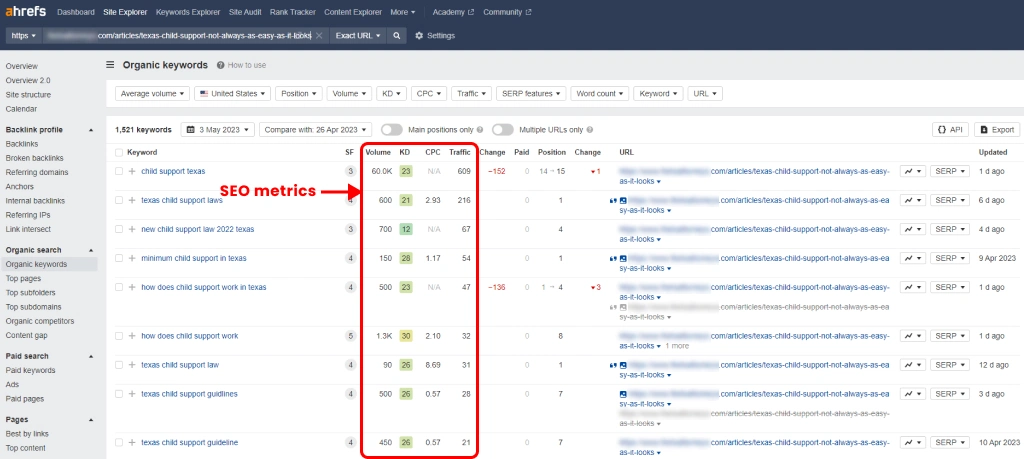Click the search magnifier button

pyautogui.click(x=396, y=36)
